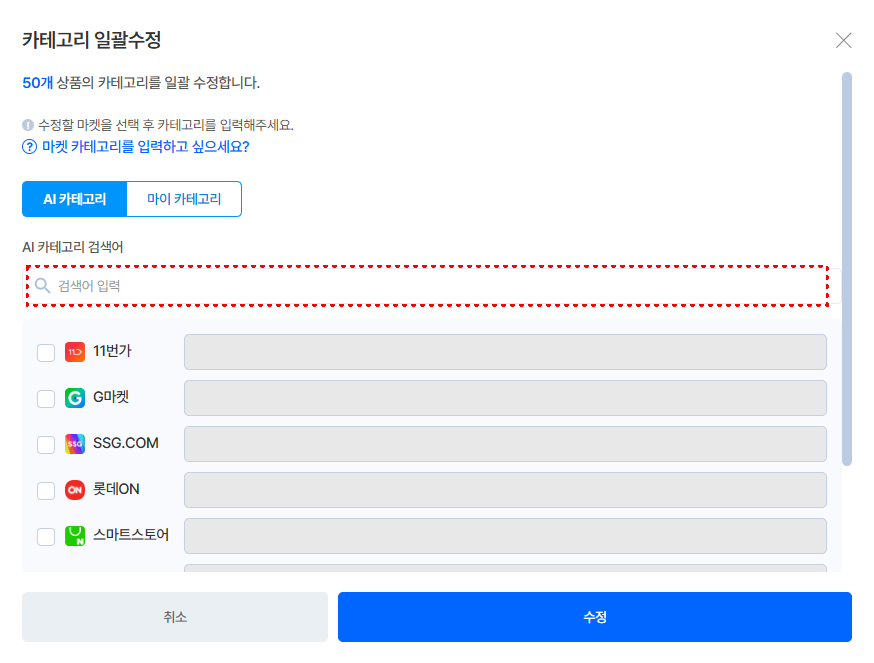Click the 스마트스토어 market label
The width and height of the screenshot is (874, 663).
131,535
